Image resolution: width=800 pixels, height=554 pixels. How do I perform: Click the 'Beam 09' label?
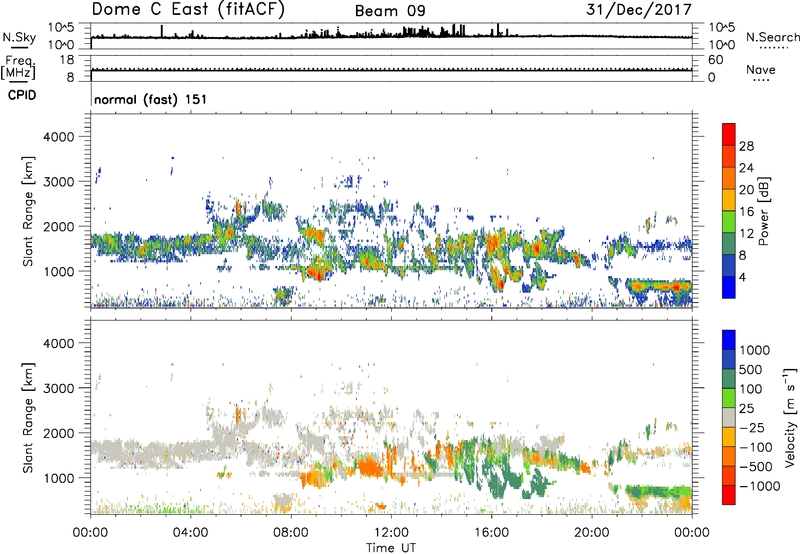[x=390, y=11]
